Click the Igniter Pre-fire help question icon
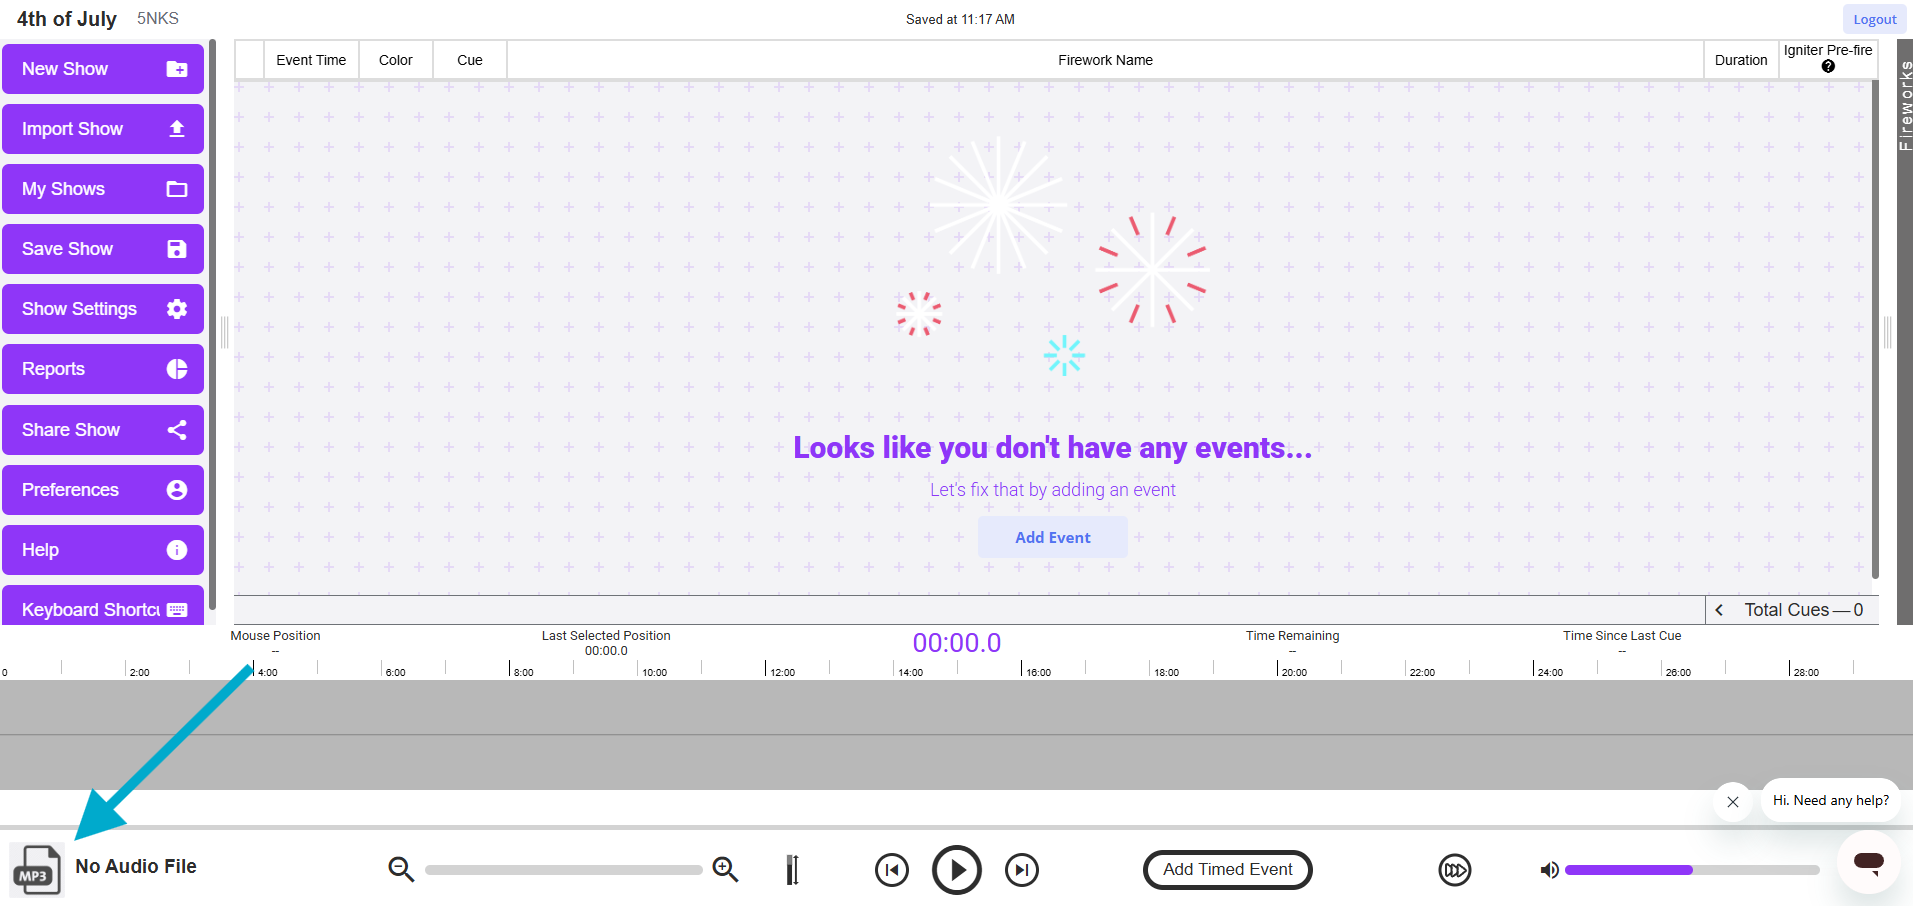 [x=1828, y=67]
